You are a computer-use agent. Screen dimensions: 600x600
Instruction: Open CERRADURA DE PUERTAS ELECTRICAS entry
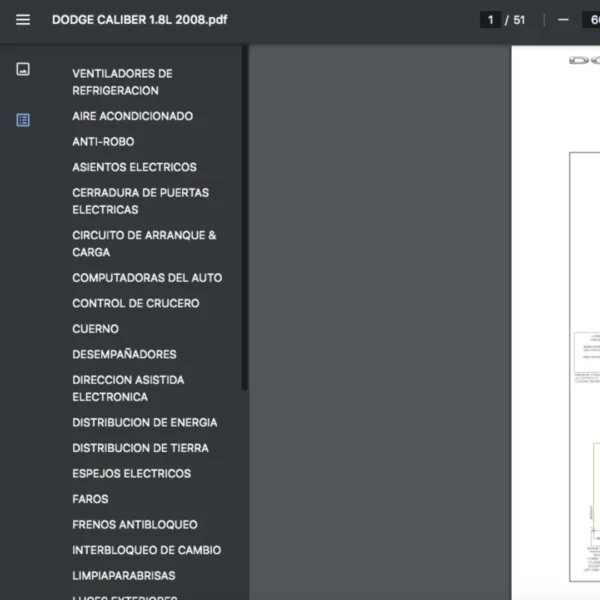[140, 201]
